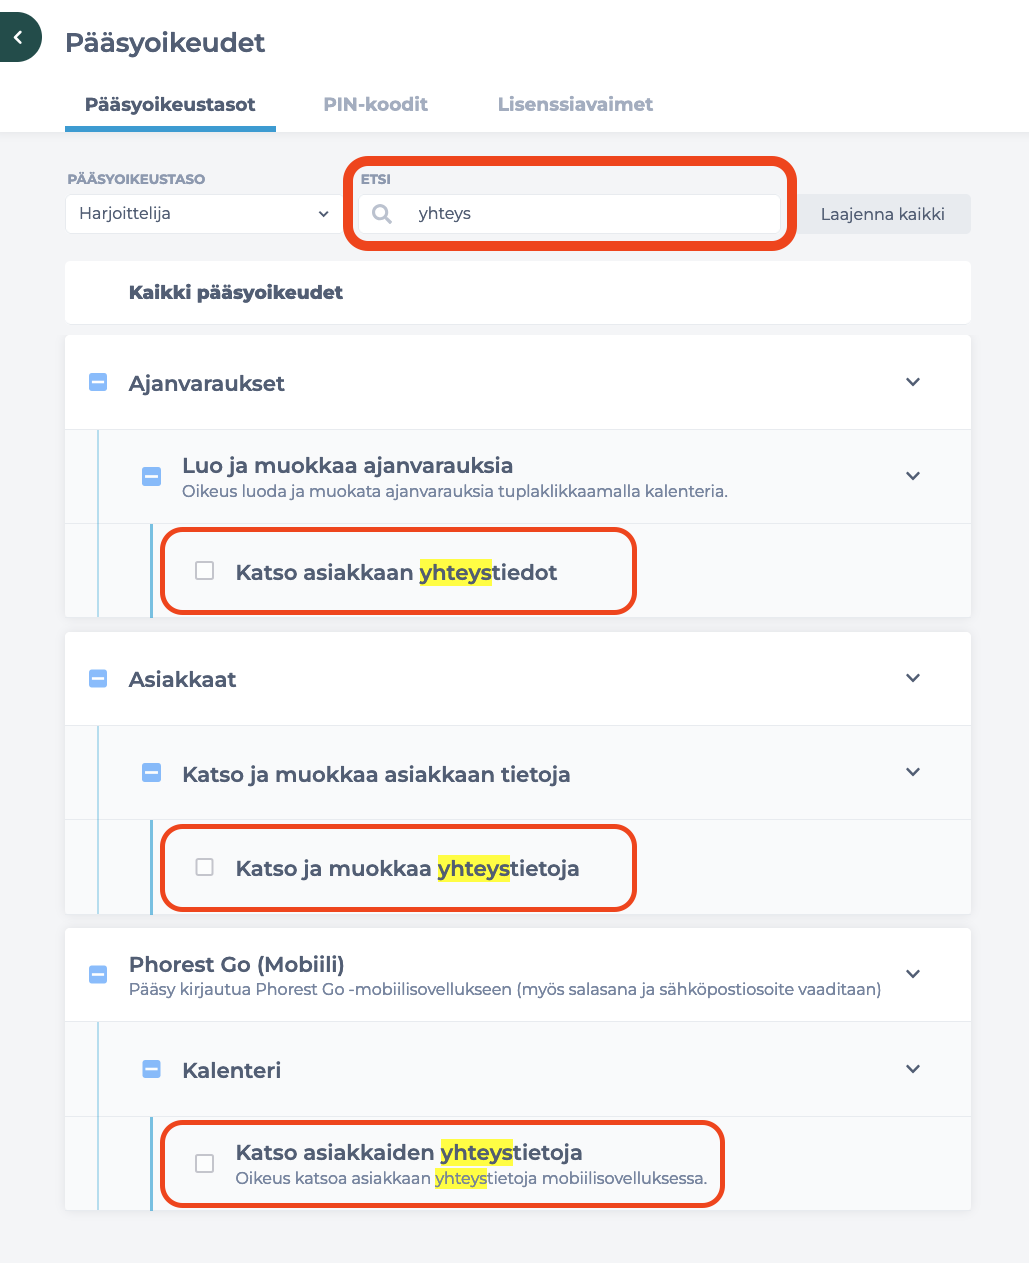Screen dimensions: 1029x1263
Task: Toggle the Phorest Go (Mobiili) partial-selection box
Action: (98, 974)
